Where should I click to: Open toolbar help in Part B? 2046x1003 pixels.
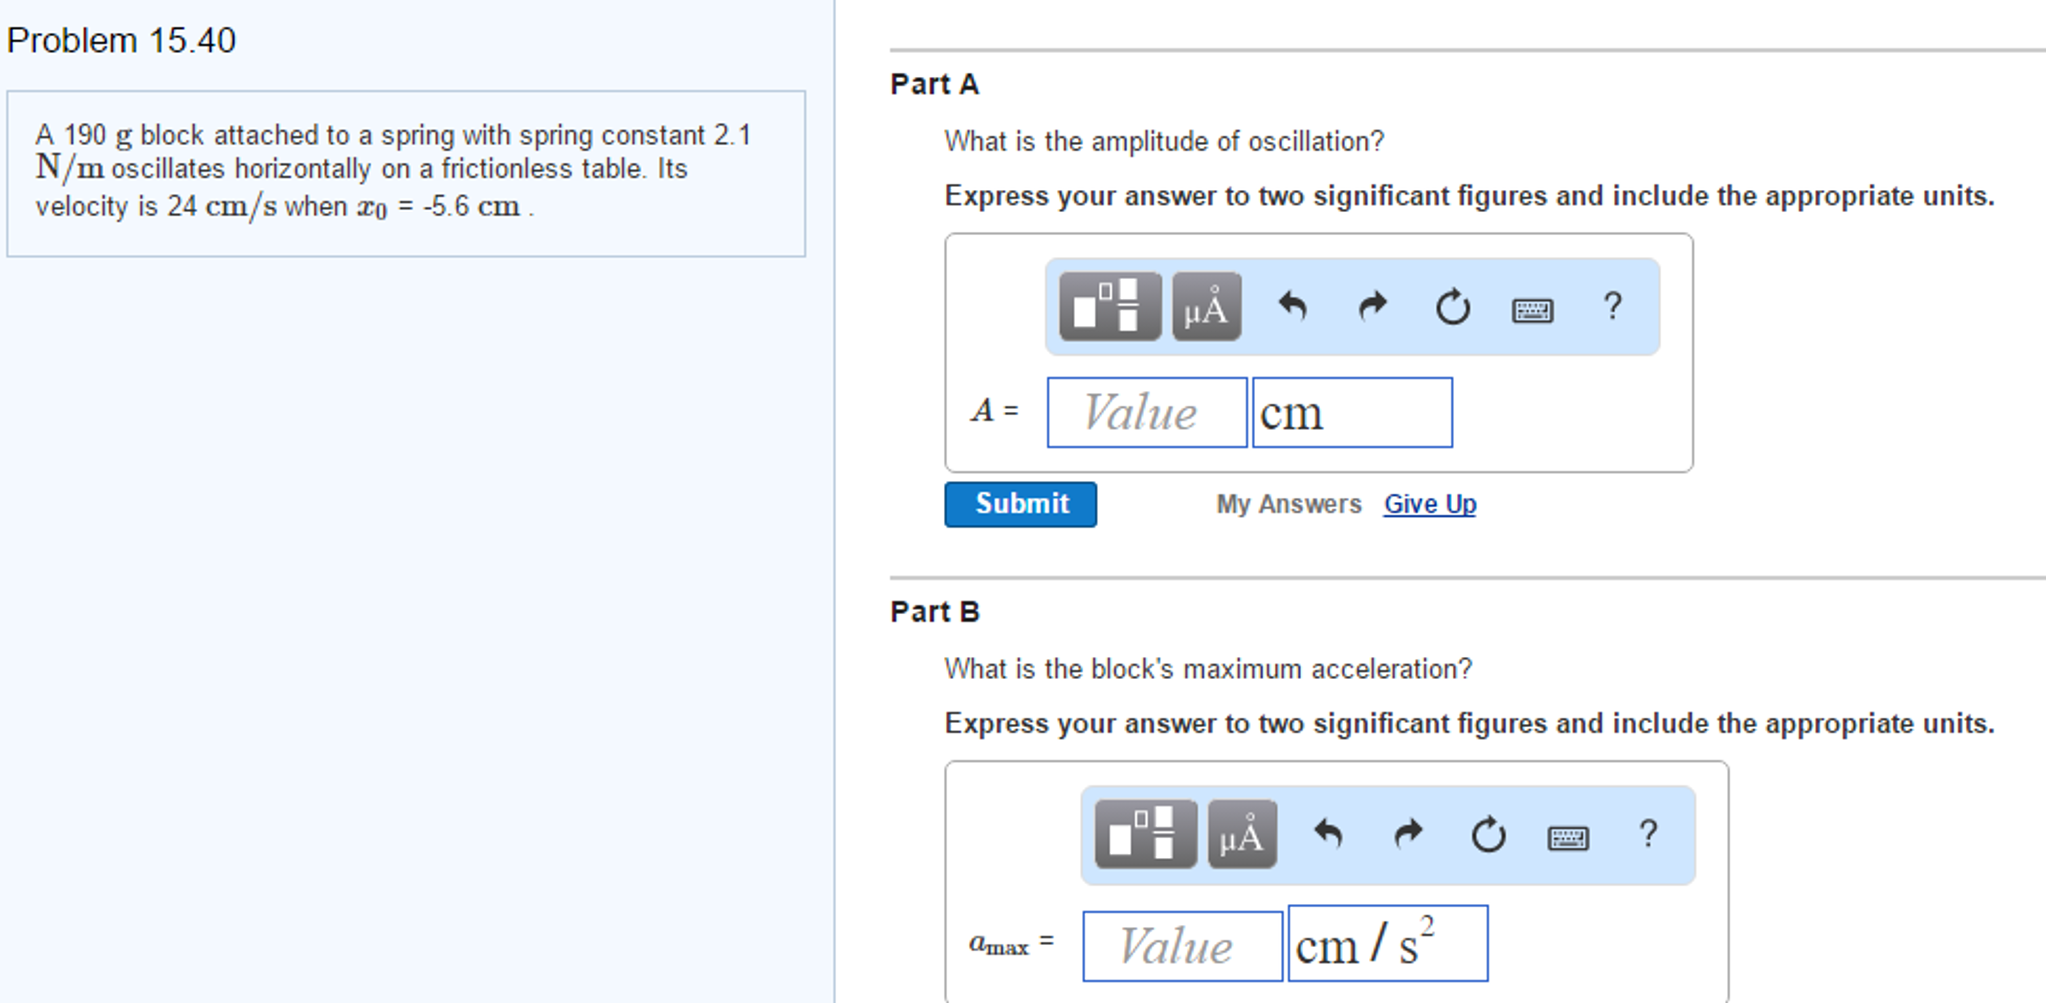pyautogui.click(x=1648, y=835)
